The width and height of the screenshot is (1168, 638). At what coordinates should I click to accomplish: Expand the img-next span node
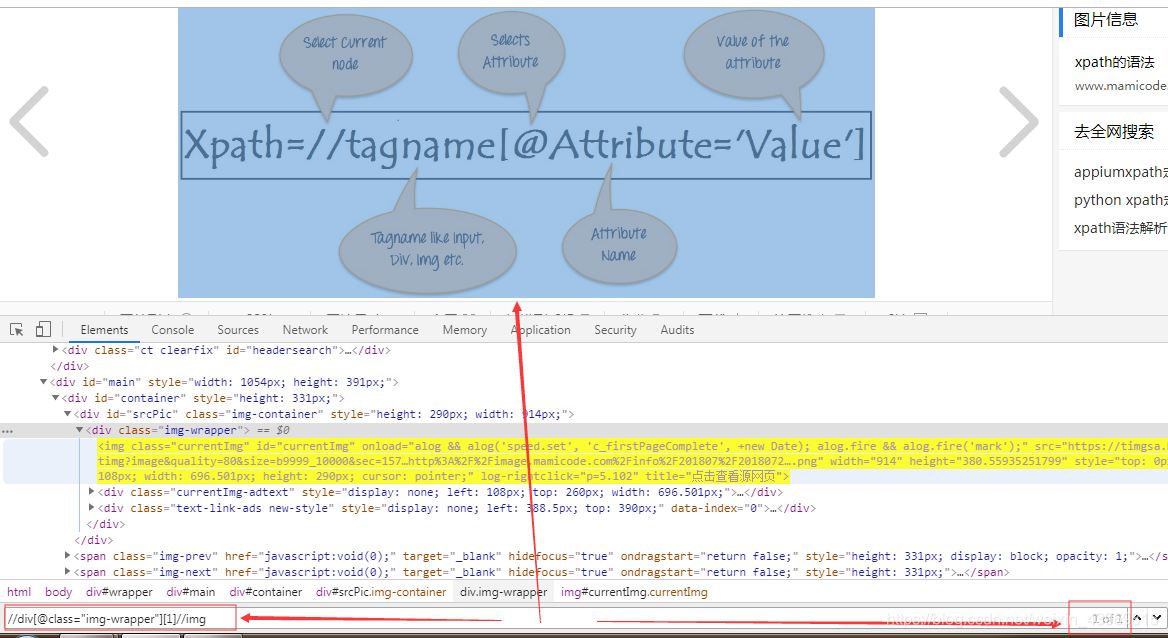pyautogui.click(x=67, y=572)
